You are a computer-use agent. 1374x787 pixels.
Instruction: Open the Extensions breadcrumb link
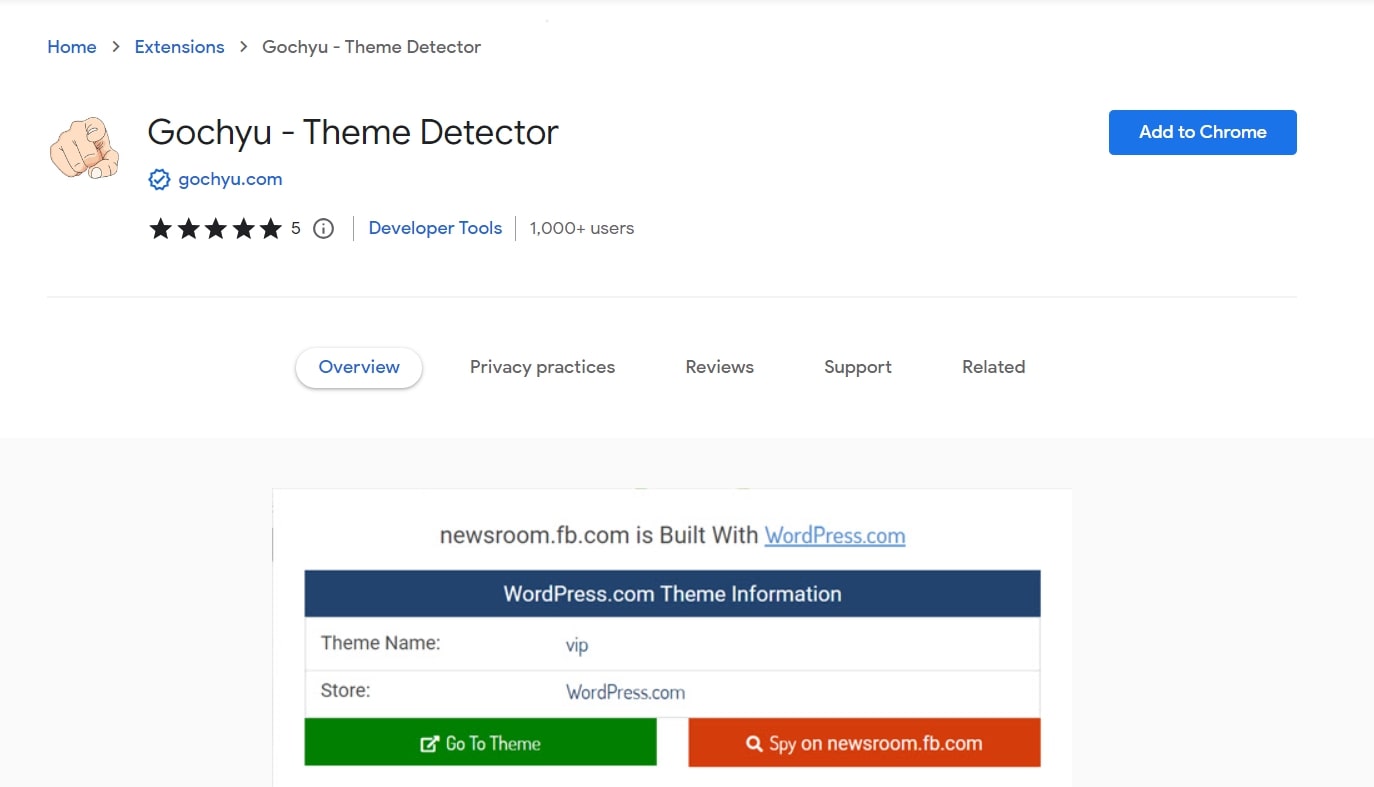(179, 47)
